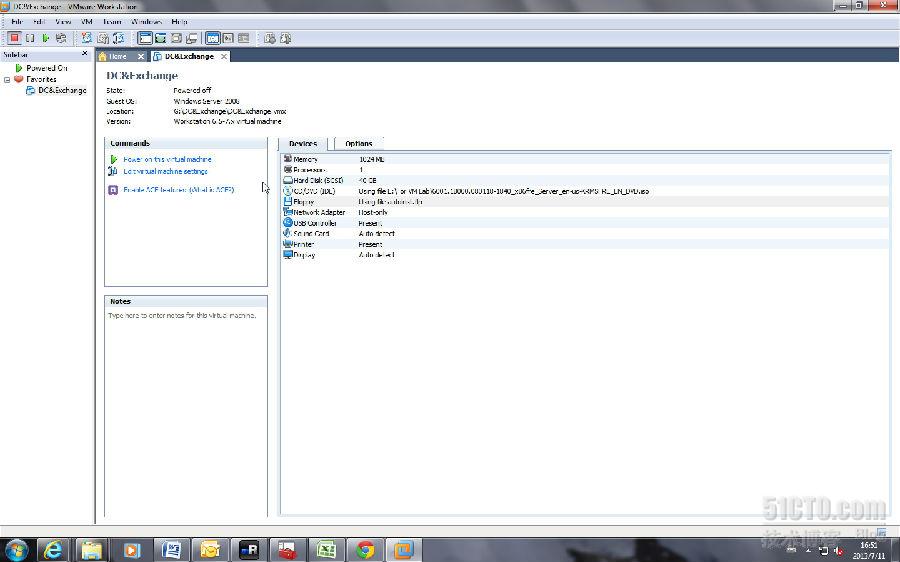Close the DC&Exchange tab

coord(224,56)
